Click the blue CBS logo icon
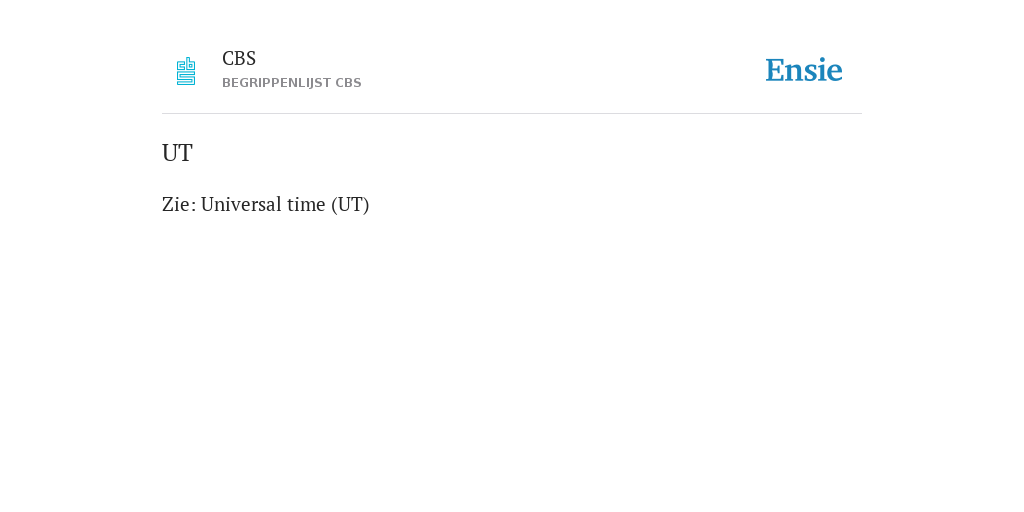 click(186, 71)
